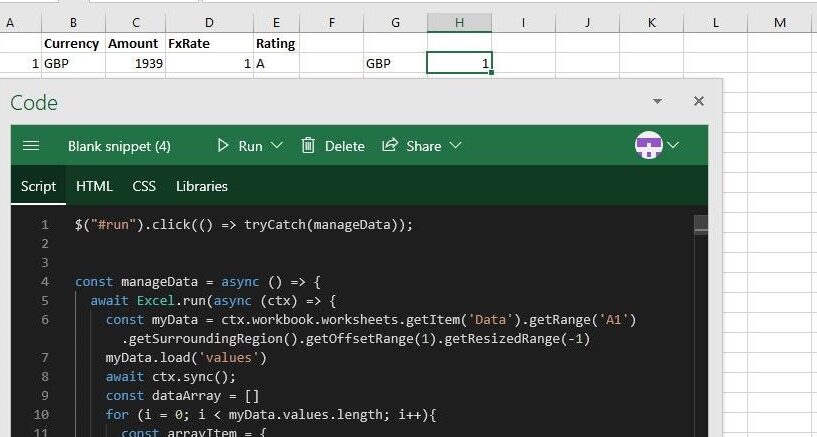Click code line 10 for loop

(271, 415)
